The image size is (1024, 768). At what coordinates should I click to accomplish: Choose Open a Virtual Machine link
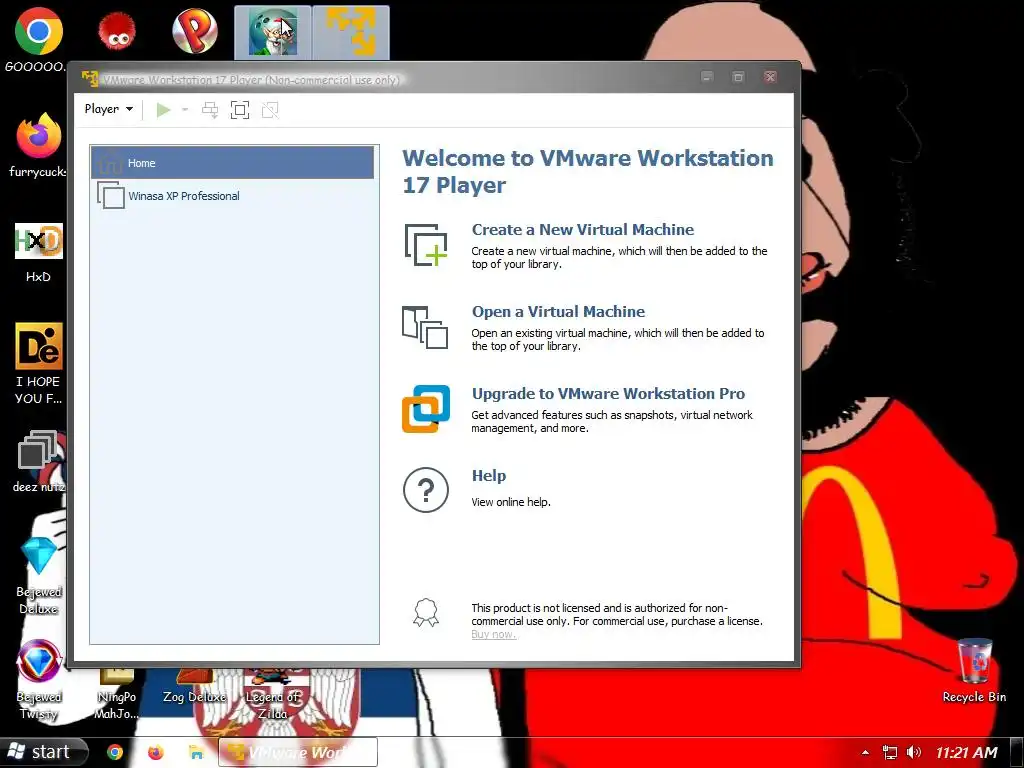558,312
